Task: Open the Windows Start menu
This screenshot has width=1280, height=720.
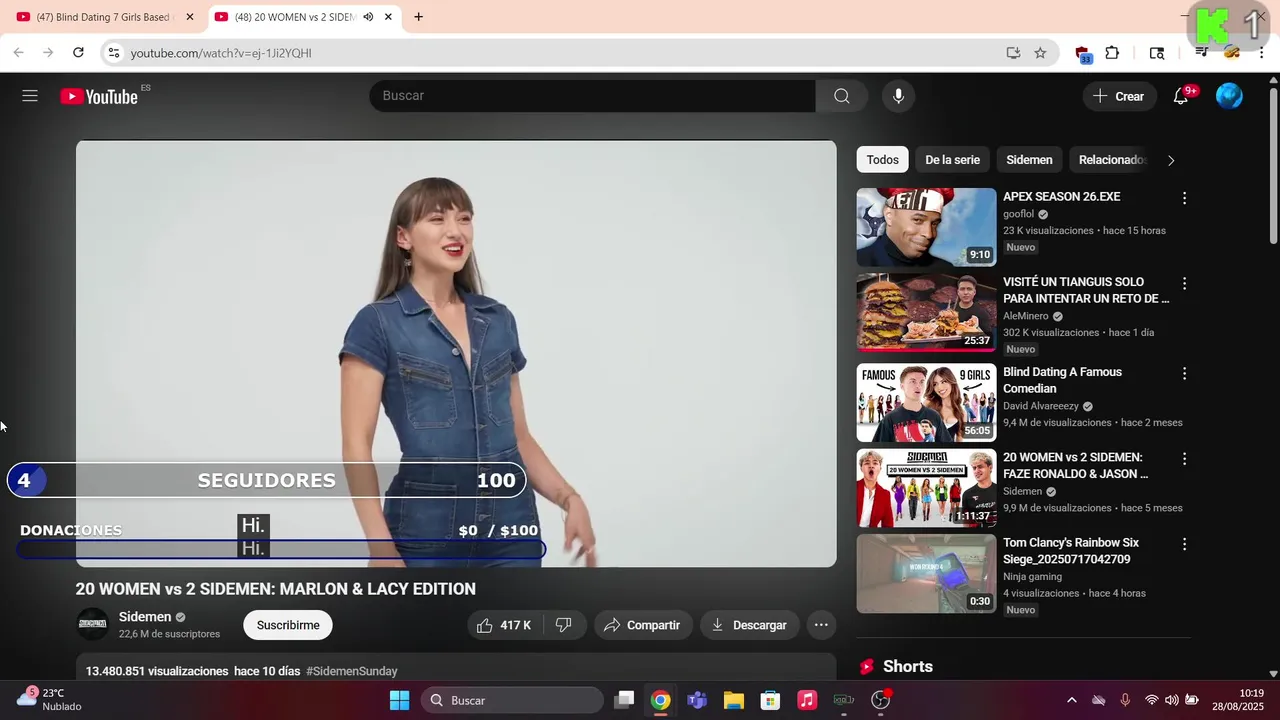Action: 399,700
